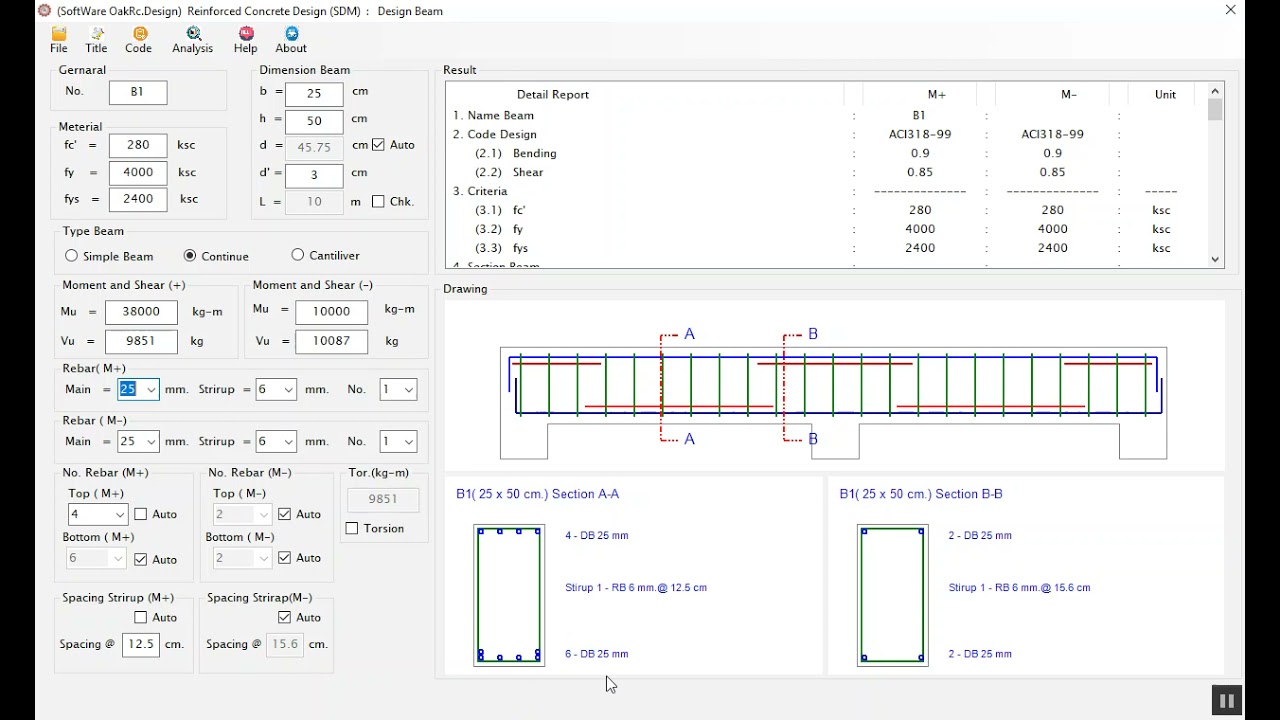
Task: Click Section A-A cross-section drawing
Action: 509,595
